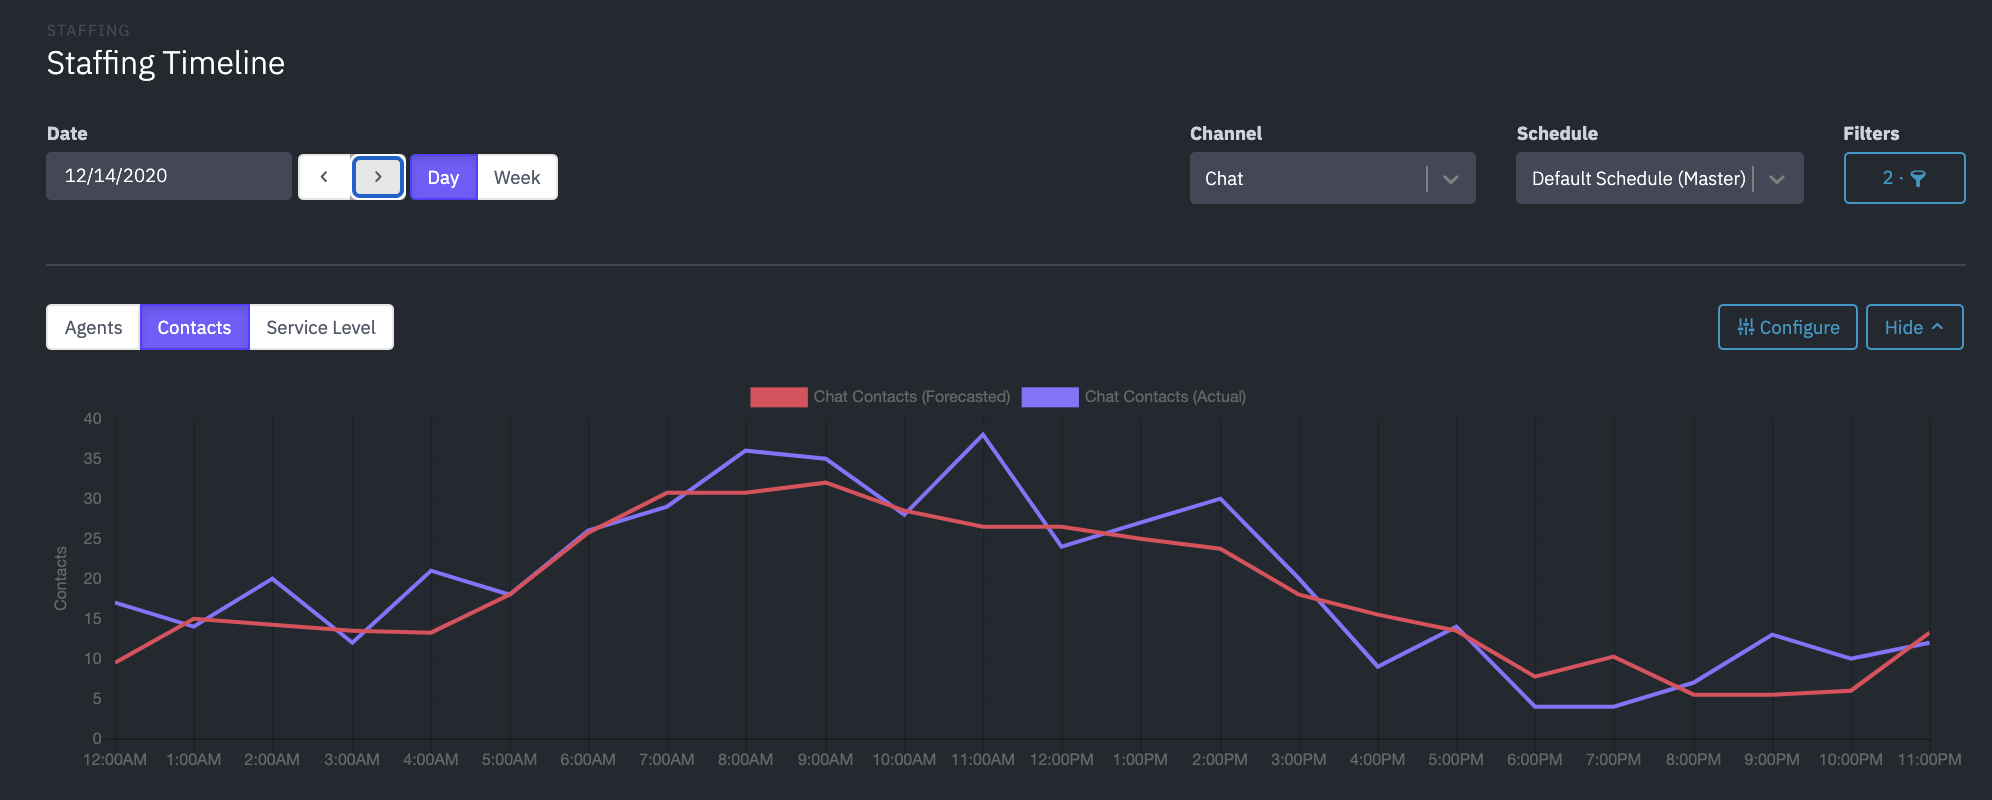
Task: Click the Hide caret-up icon
Action: pos(1938,327)
